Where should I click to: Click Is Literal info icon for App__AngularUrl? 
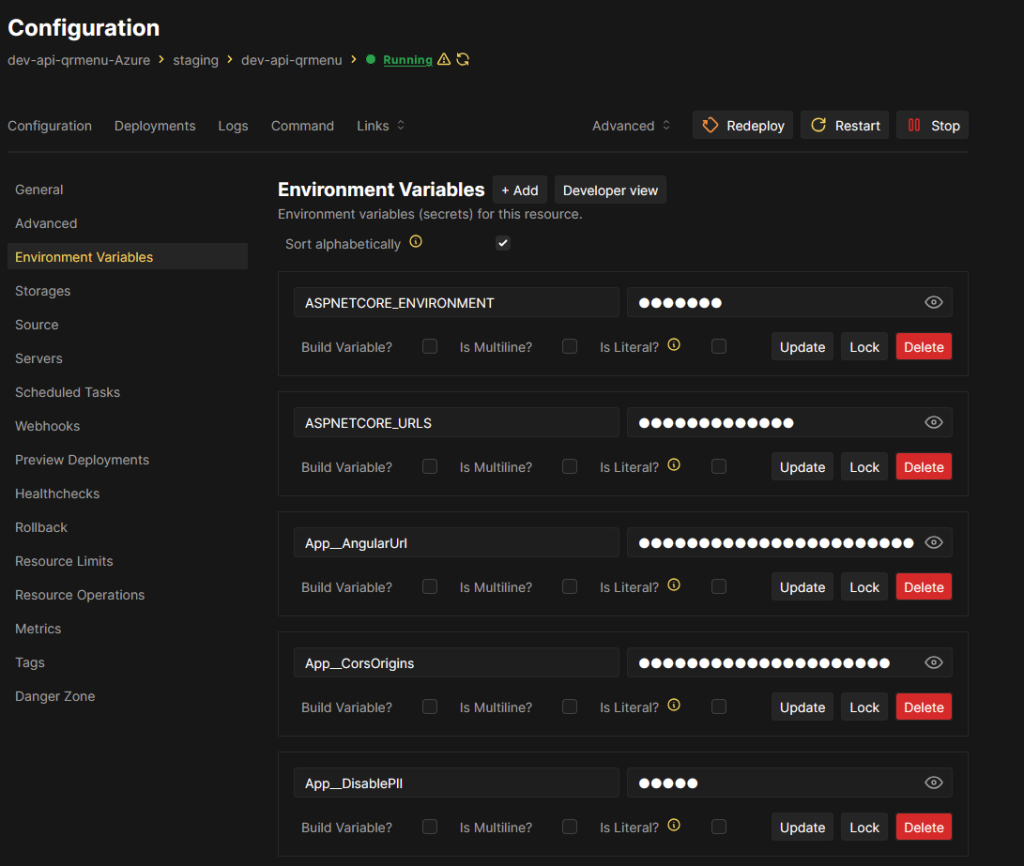[x=674, y=585]
